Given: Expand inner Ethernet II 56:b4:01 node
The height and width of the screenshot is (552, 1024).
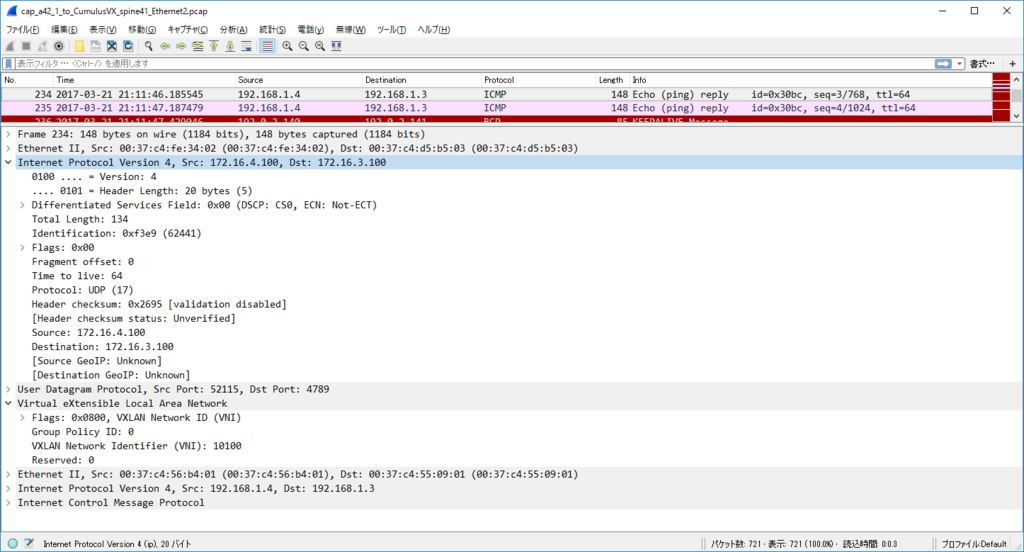Looking at the screenshot, I should 8,474.
